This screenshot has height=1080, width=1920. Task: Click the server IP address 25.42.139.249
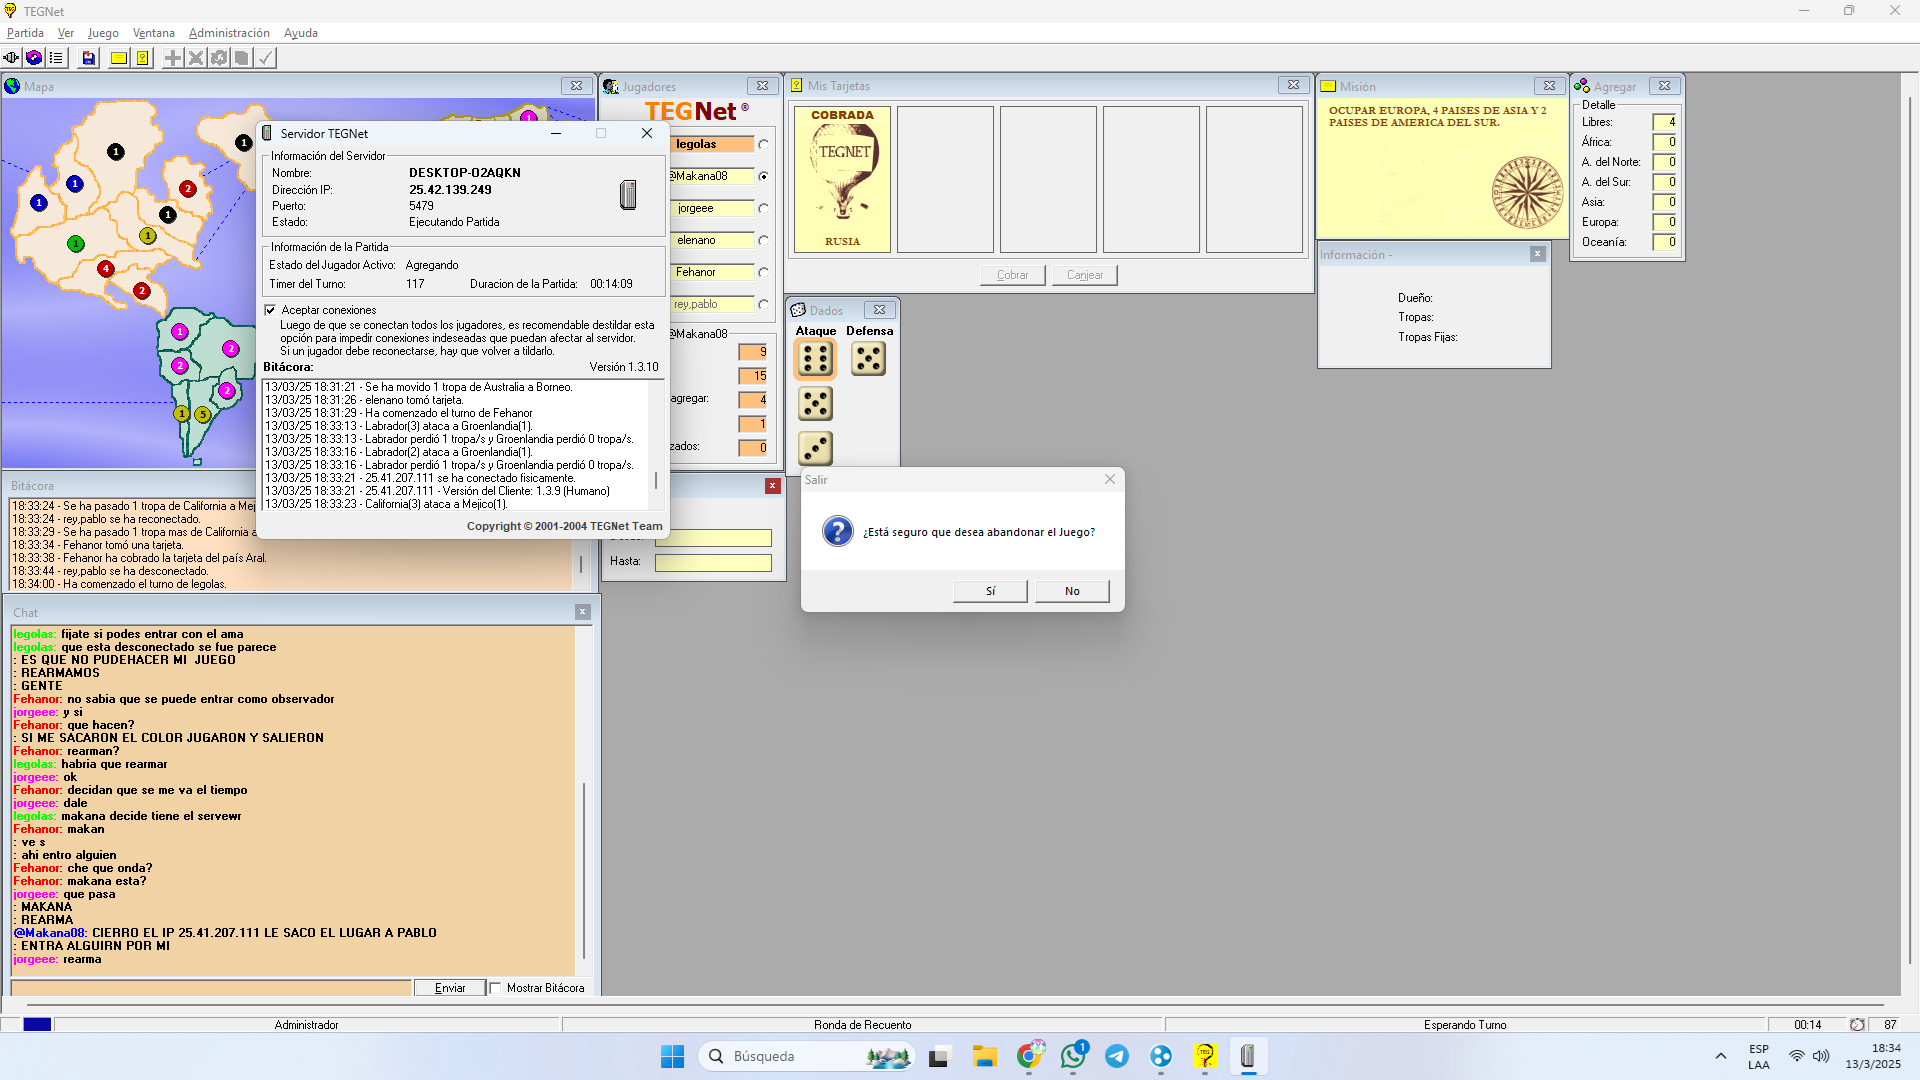pos(450,190)
